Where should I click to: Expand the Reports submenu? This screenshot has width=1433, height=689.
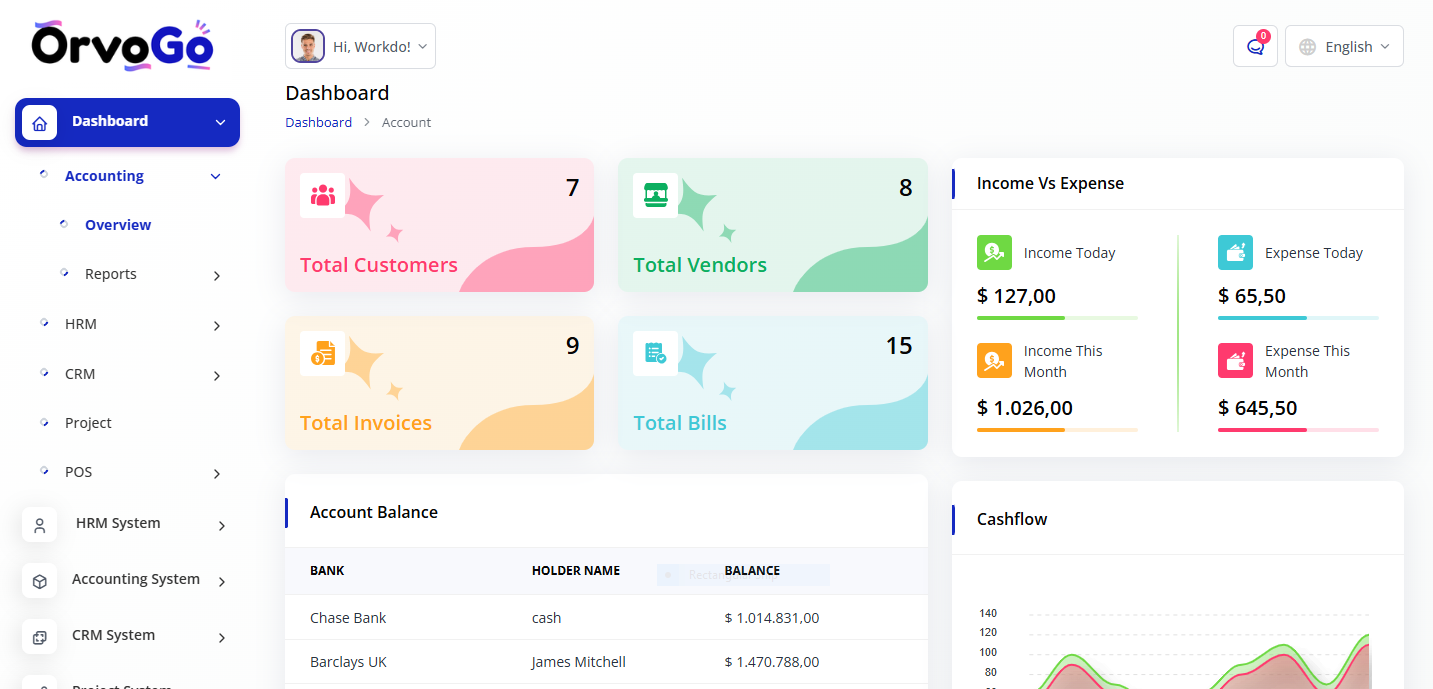[x=110, y=273]
